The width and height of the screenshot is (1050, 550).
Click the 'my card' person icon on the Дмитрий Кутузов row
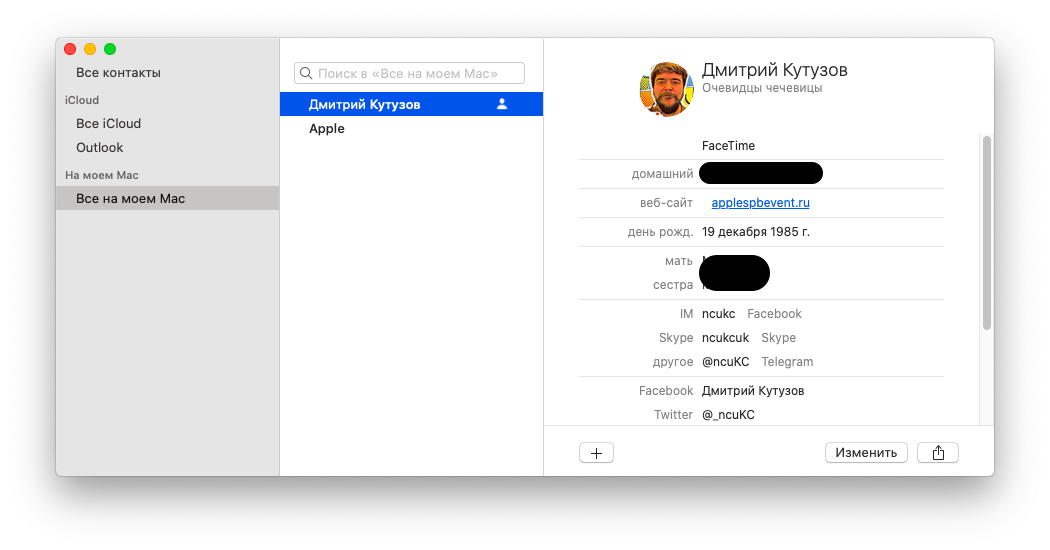502,104
